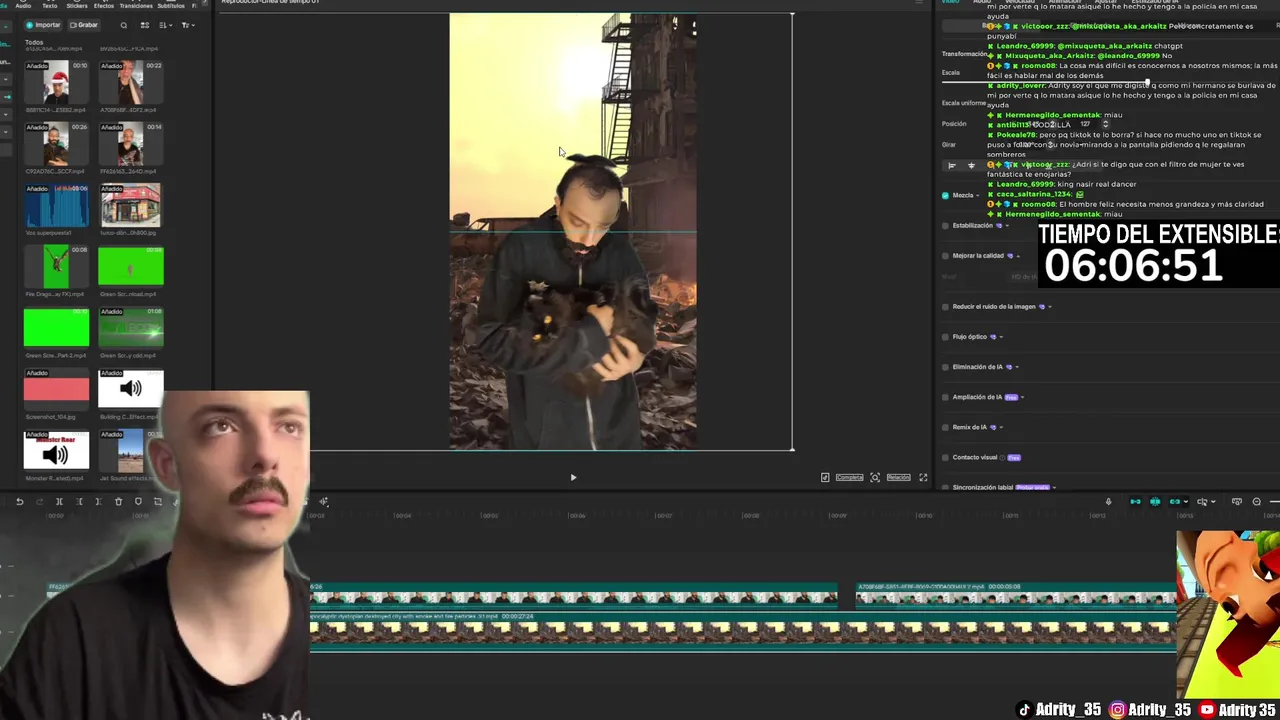Click the timeline zoom-out minus icon
This screenshot has width=1280, height=720.
(x=1257, y=502)
